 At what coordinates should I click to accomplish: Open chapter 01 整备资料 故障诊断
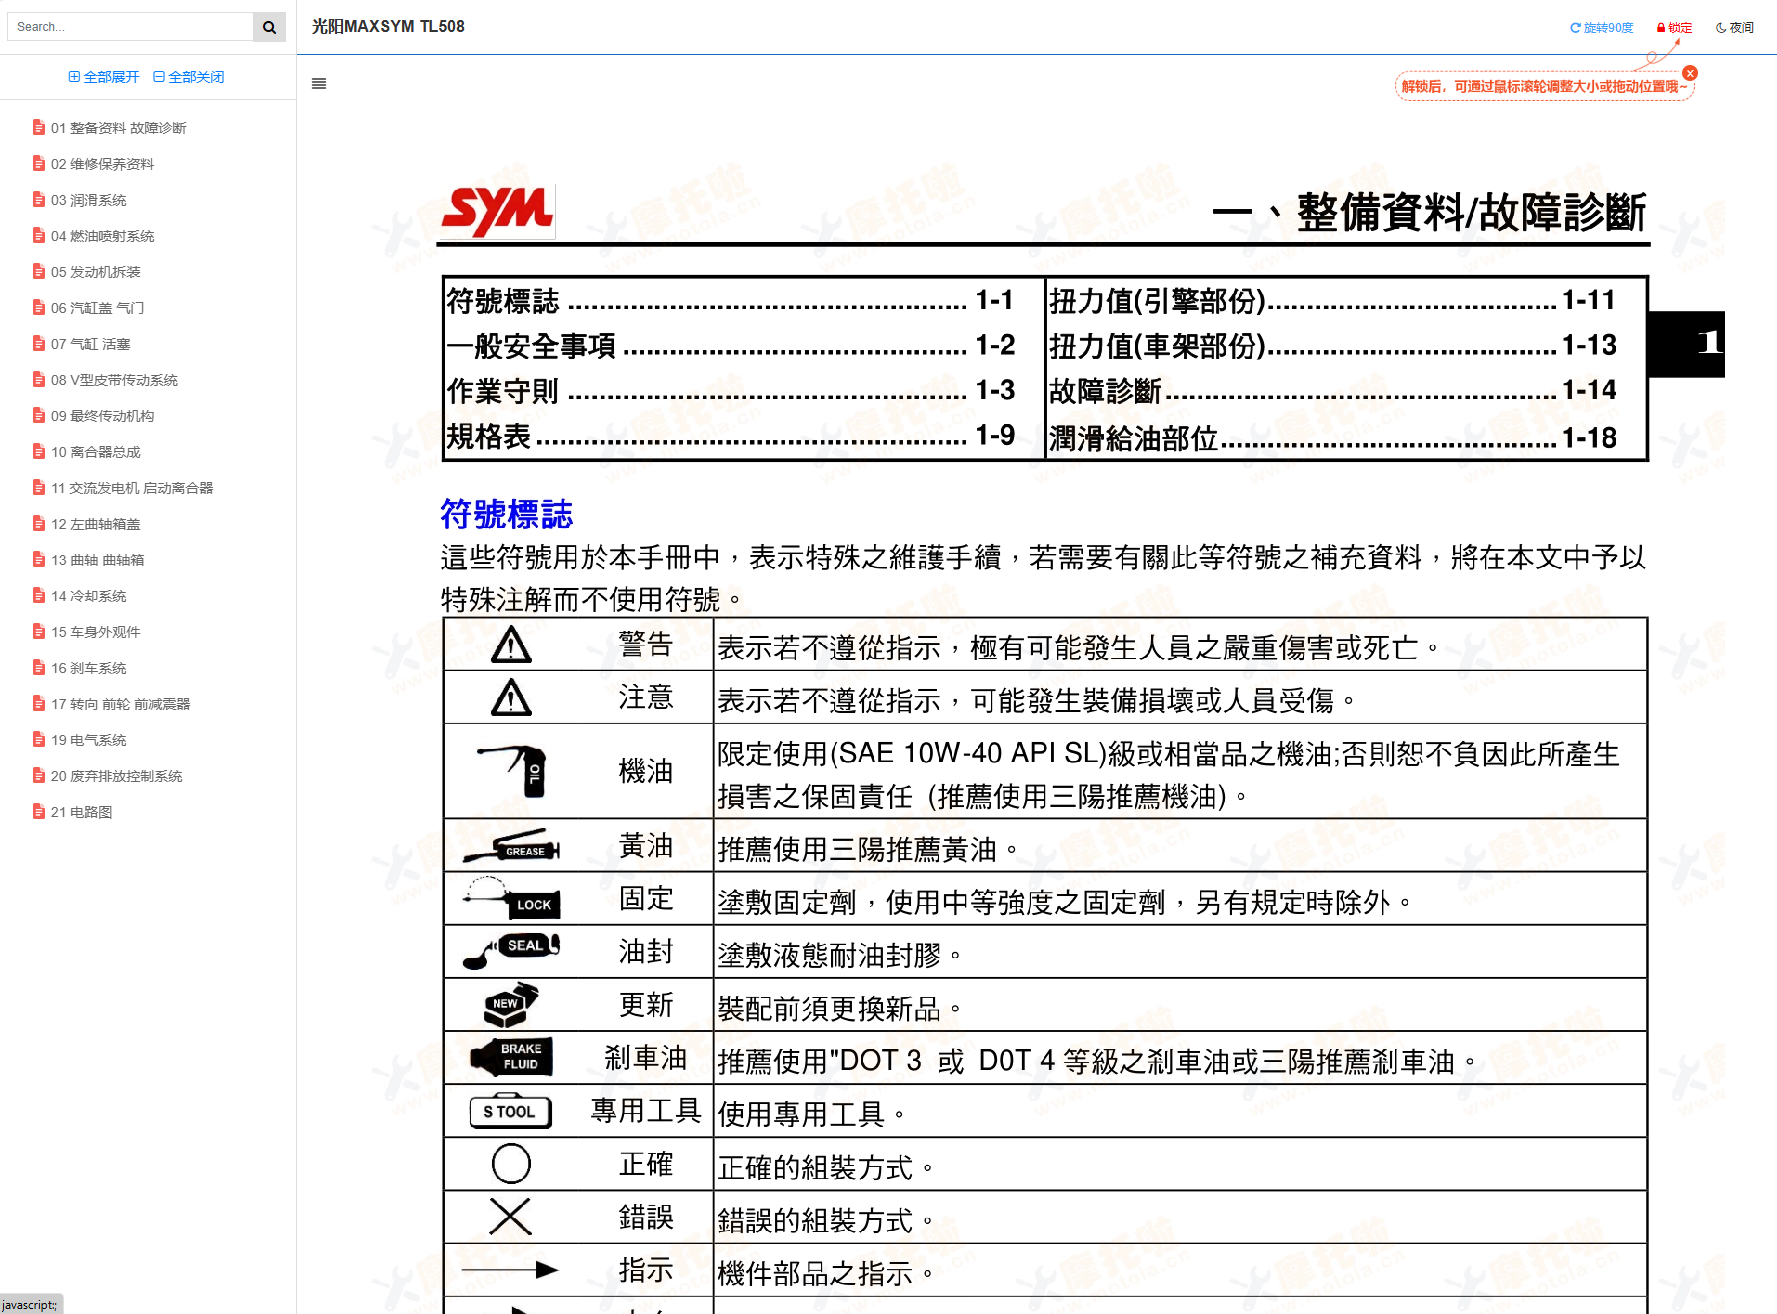point(119,128)
